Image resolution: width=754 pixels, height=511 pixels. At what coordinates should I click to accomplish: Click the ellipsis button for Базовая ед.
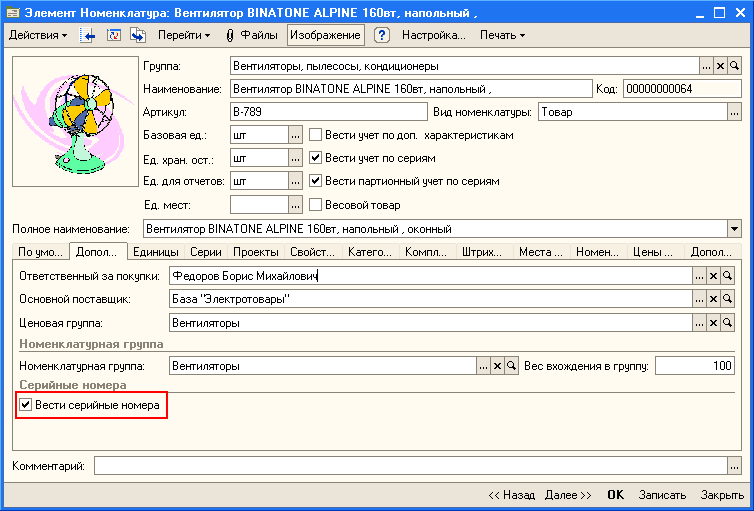point(295,135)
